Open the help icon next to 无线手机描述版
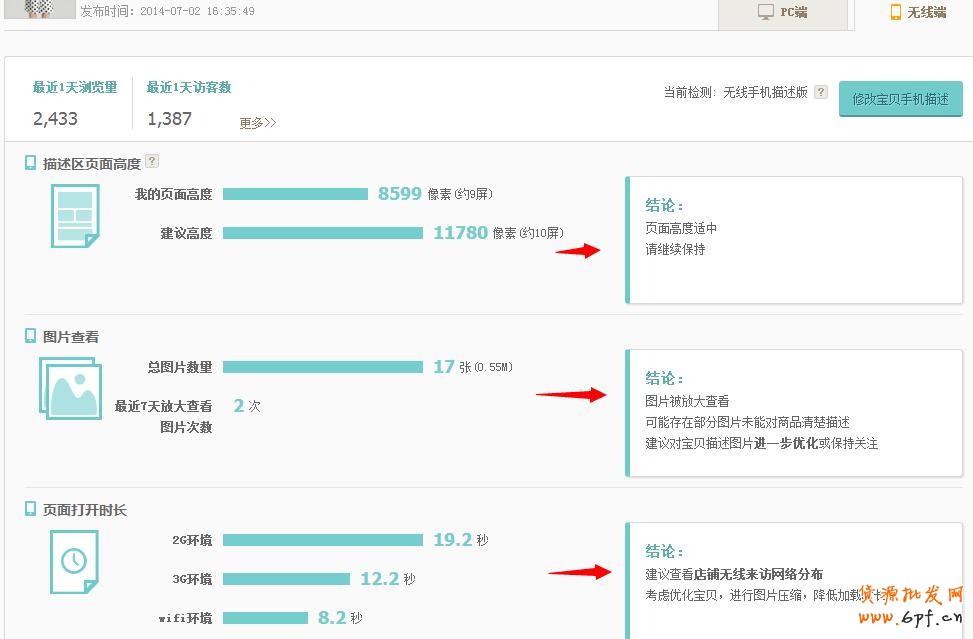Screen dimensions: 973x639 (820, 91)
